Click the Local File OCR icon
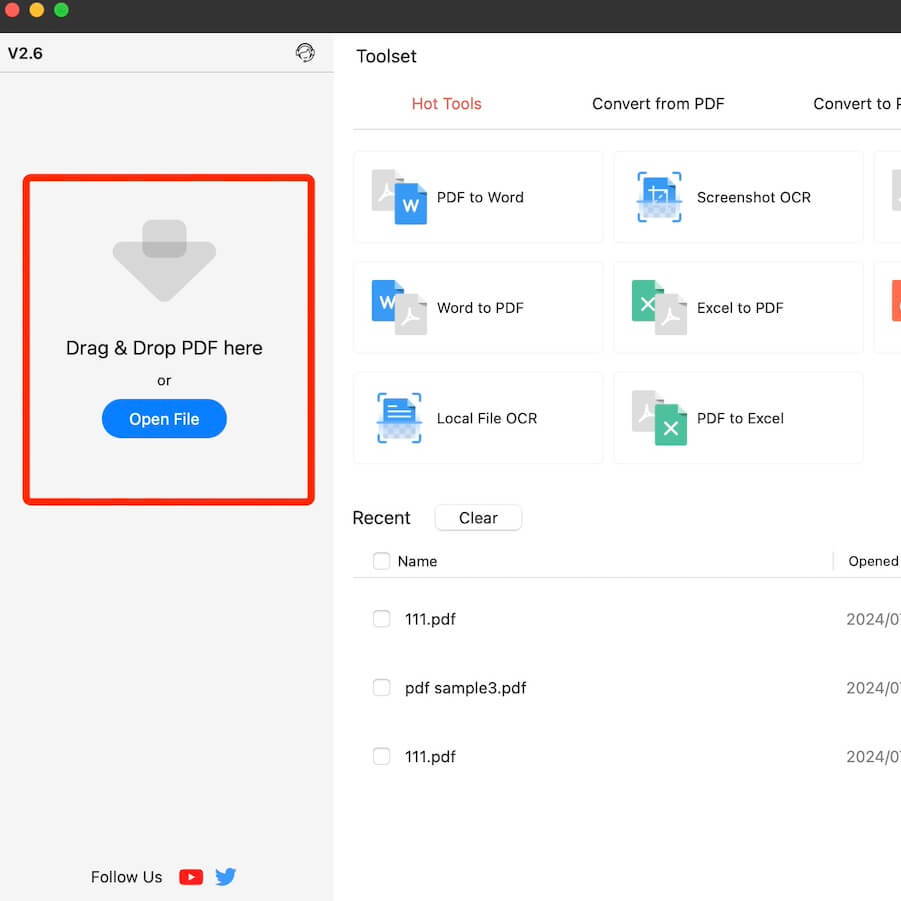The image size is (901, 901). coord(399,418)
